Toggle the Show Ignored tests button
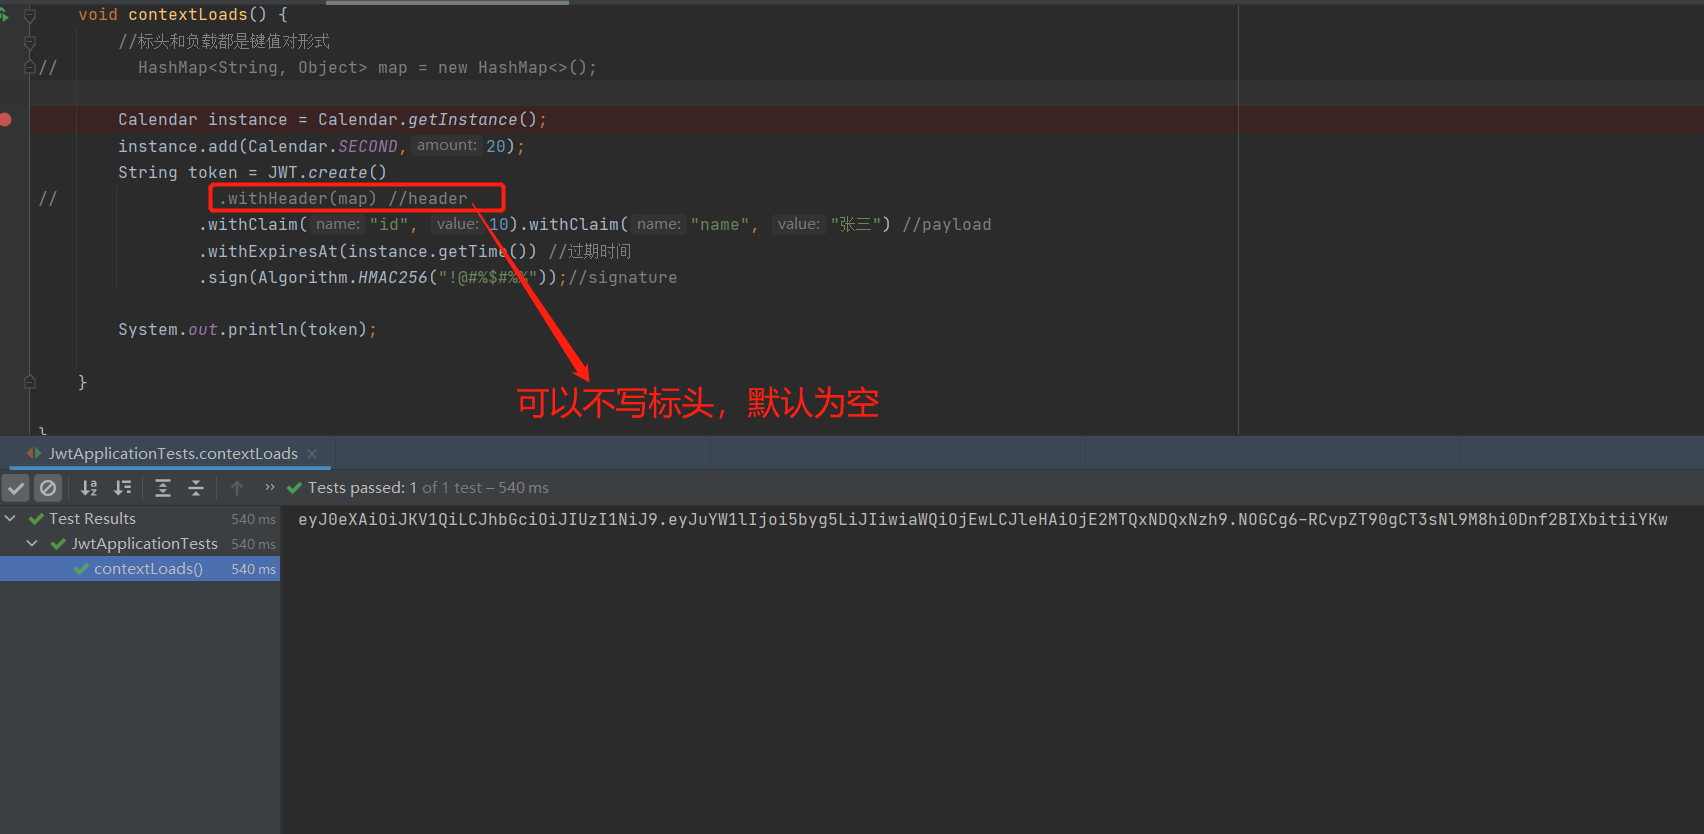1704x834 pixels. point(48,488)
